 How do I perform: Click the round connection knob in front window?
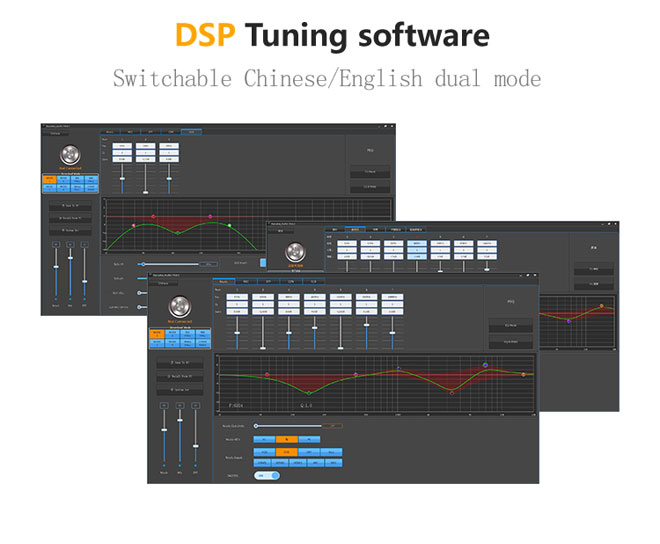180,307
